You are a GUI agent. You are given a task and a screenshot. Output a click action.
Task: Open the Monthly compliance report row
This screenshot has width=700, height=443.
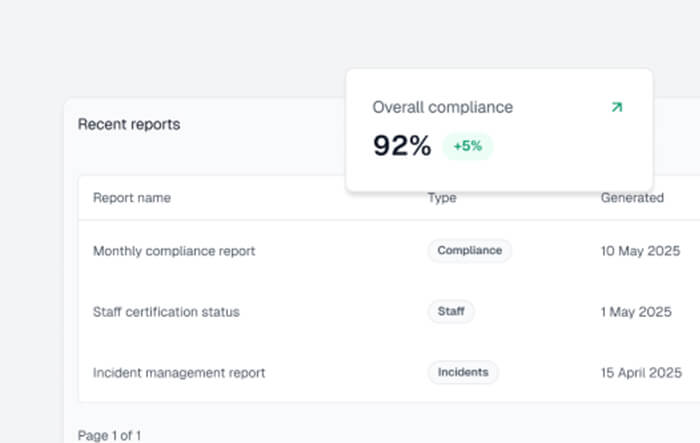(389, 251)
